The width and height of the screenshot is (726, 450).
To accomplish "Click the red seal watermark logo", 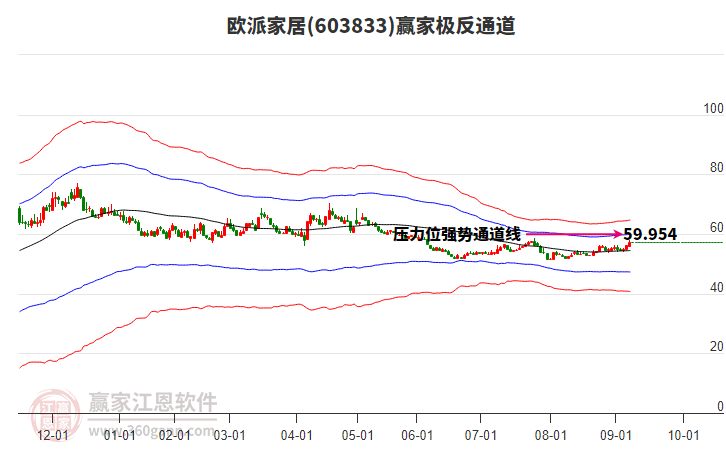I will 55,415.
